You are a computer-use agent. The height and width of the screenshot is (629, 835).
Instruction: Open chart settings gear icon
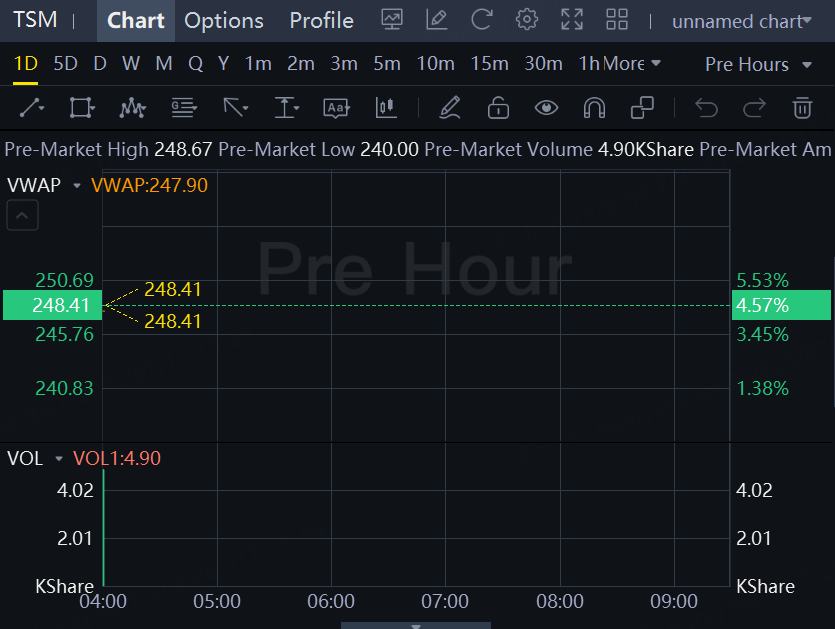click(527, 20)
